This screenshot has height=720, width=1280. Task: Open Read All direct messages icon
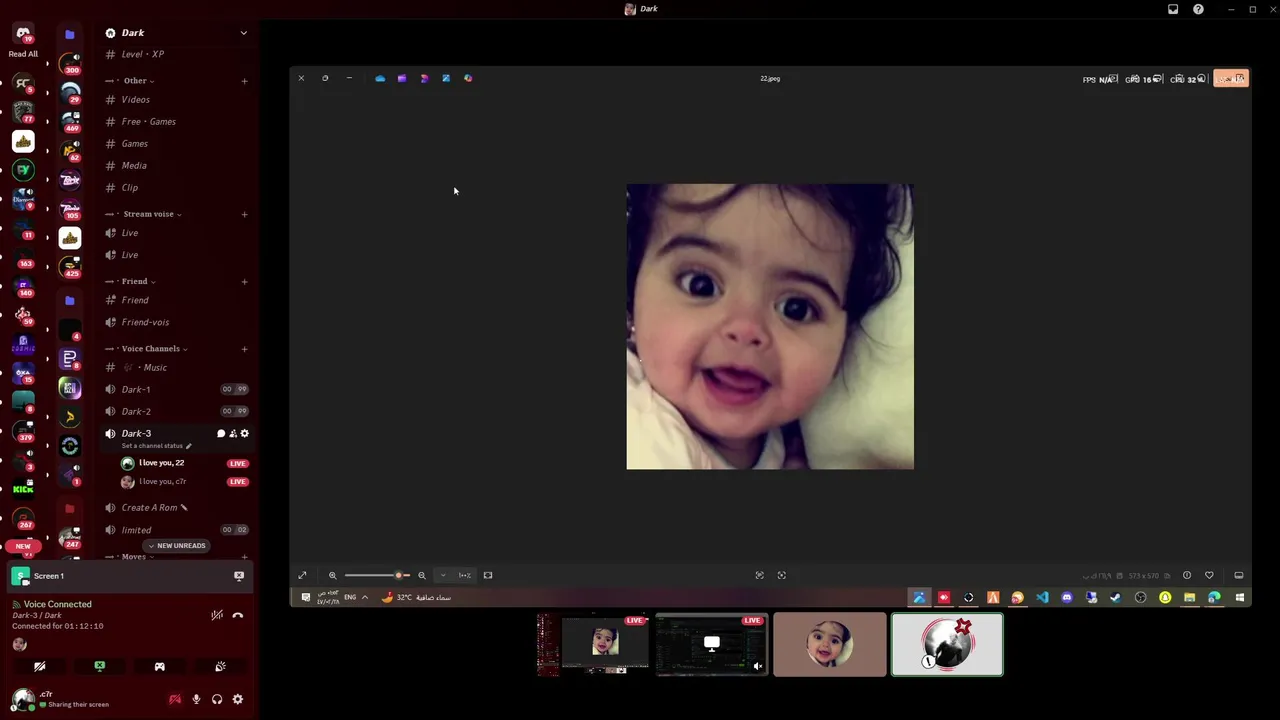[23, 34]
